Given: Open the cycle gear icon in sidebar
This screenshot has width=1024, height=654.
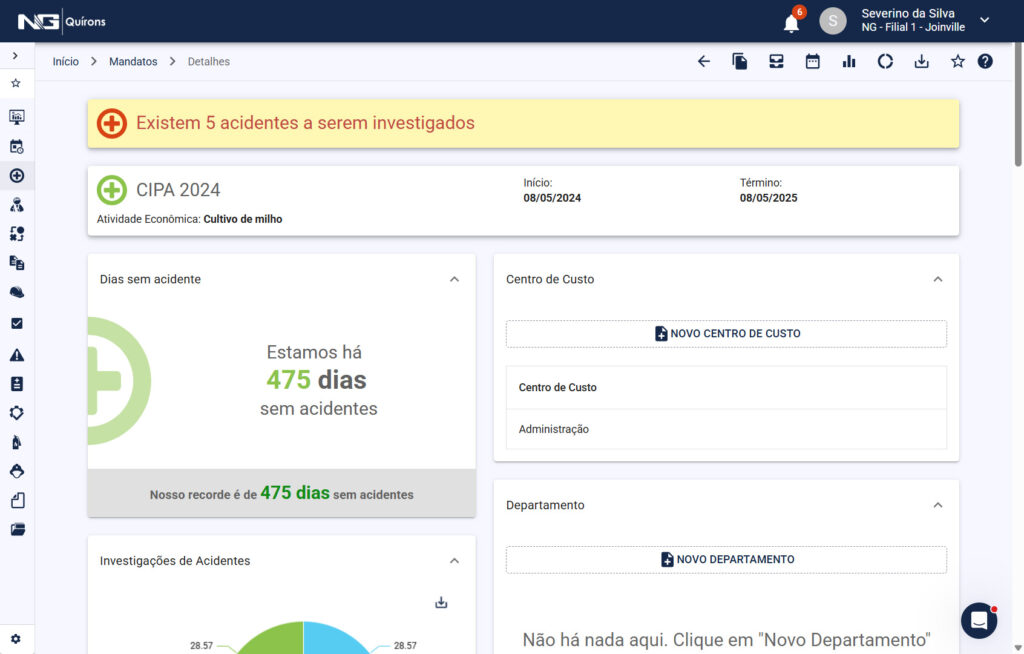Looking at the screenshot, I should tap(17, 413).
